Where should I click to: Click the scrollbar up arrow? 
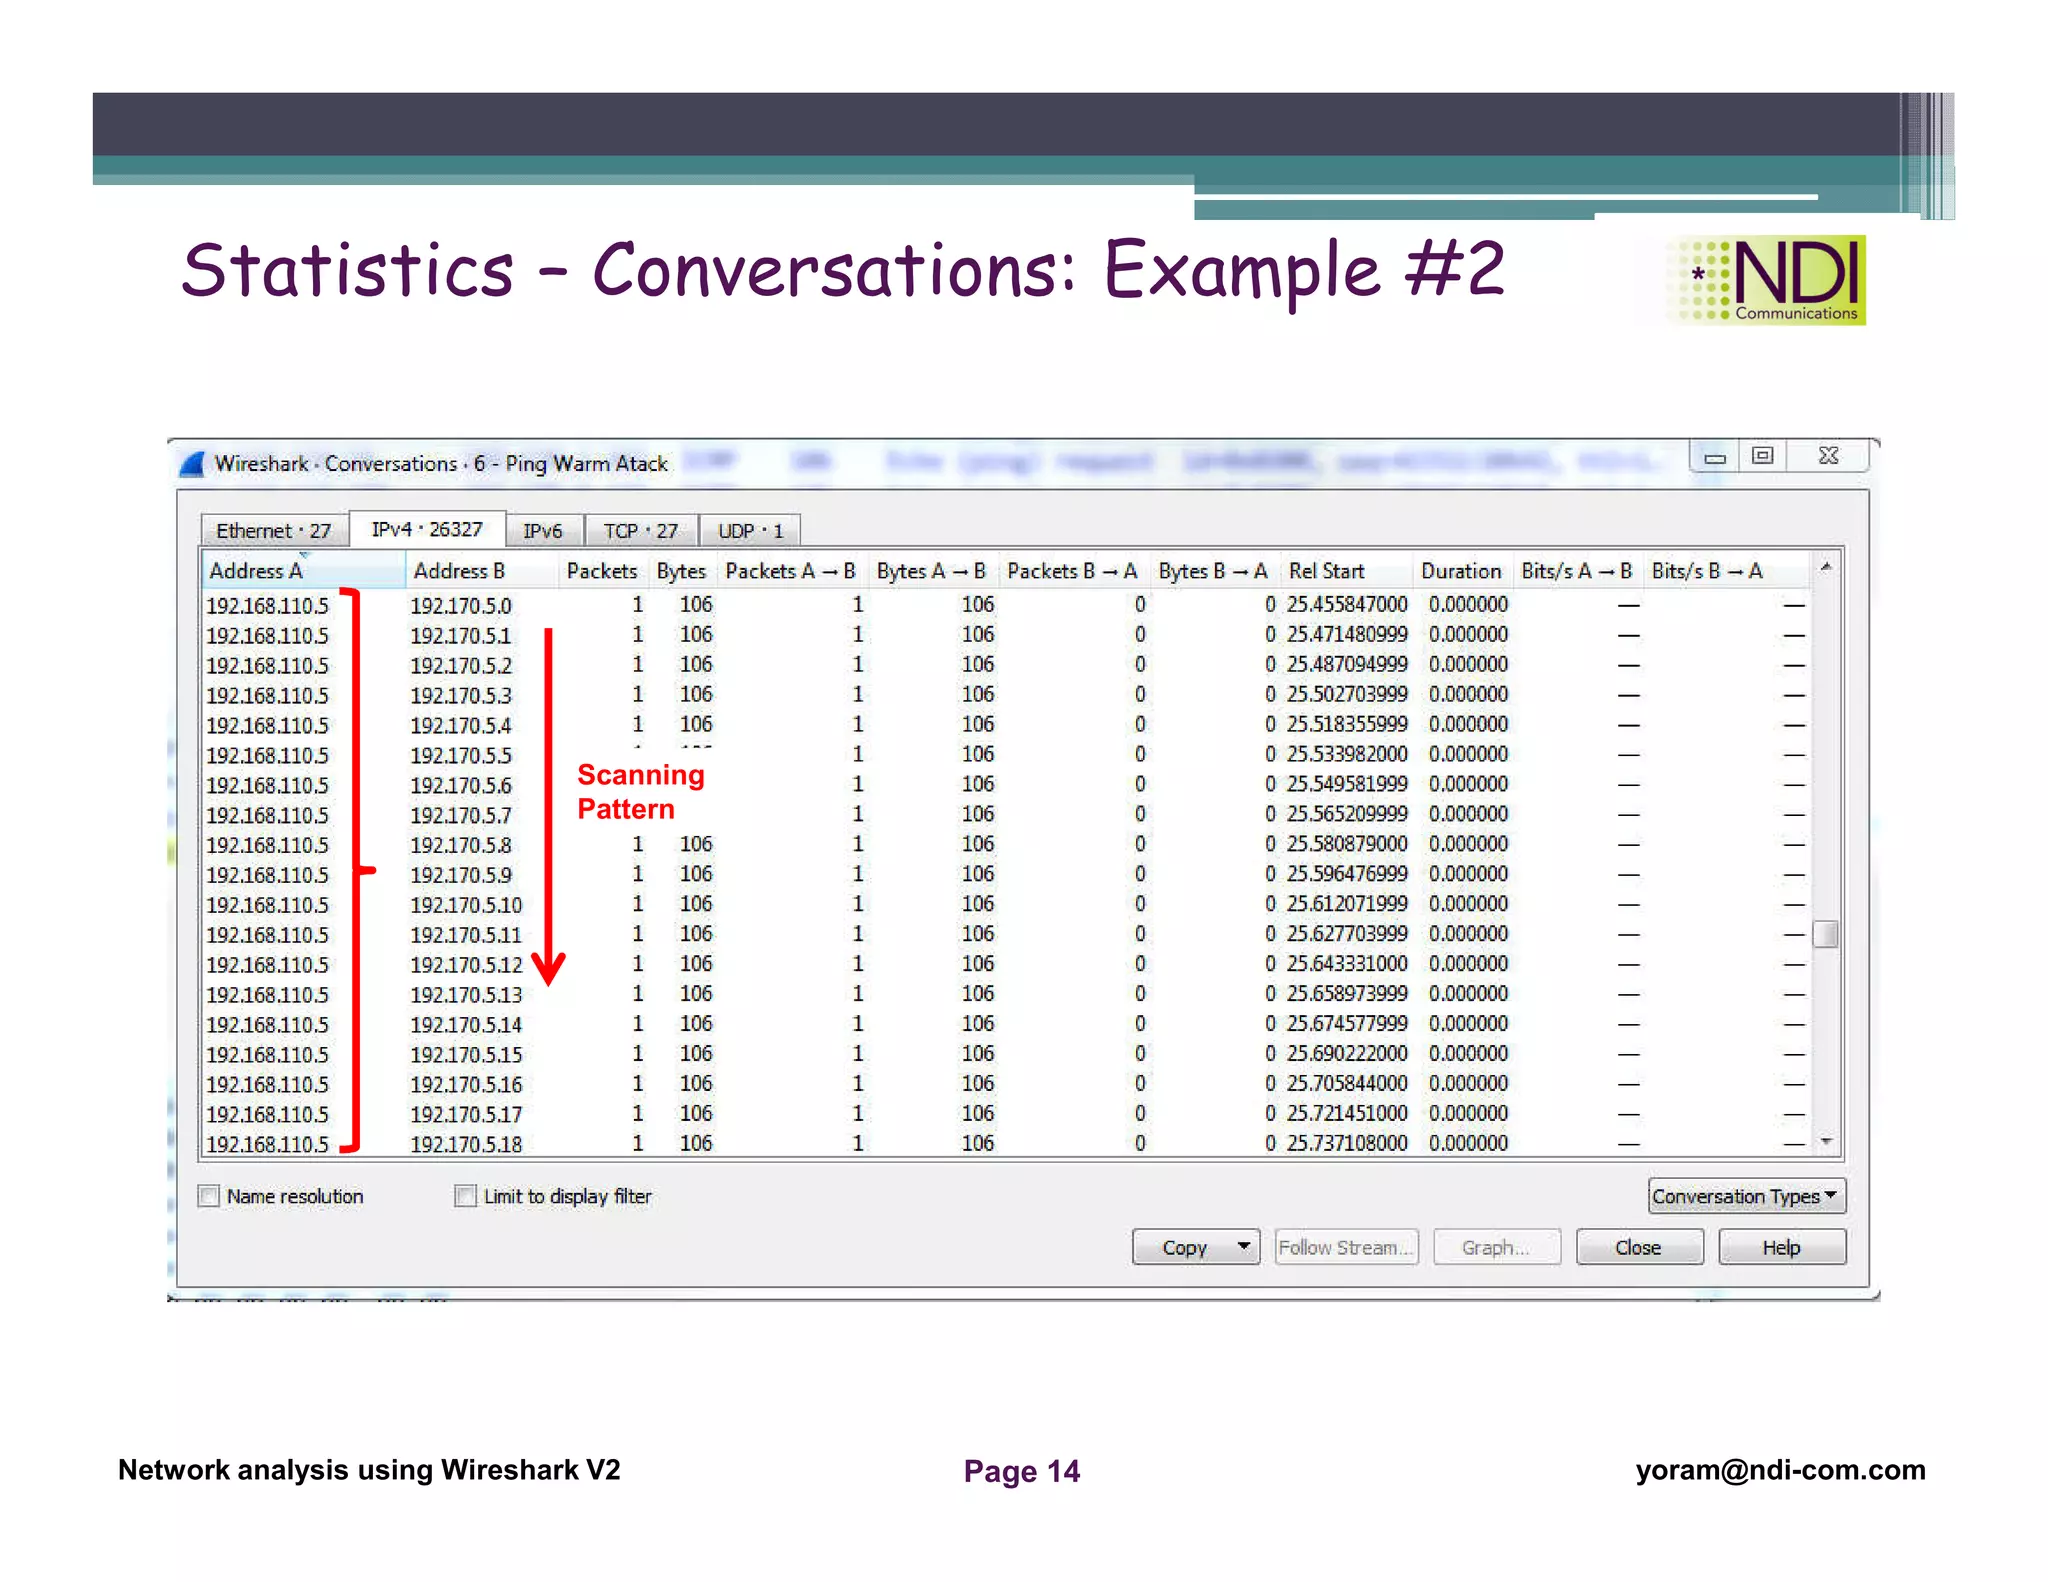click(x=1826, y=567)
